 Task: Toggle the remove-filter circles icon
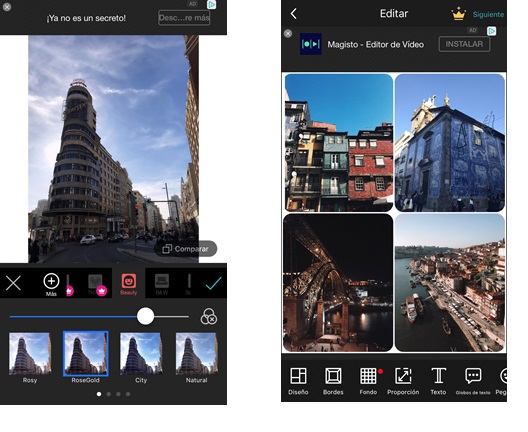pyautogui.click(x=208, y=317)
